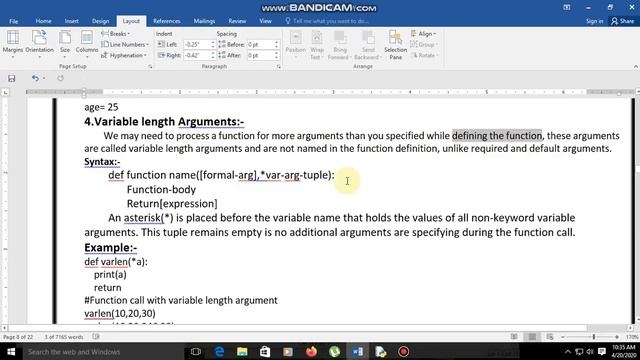Click the Indent Right value field
The width and height of the screenshot is (640, 360).
pos(196,55)
